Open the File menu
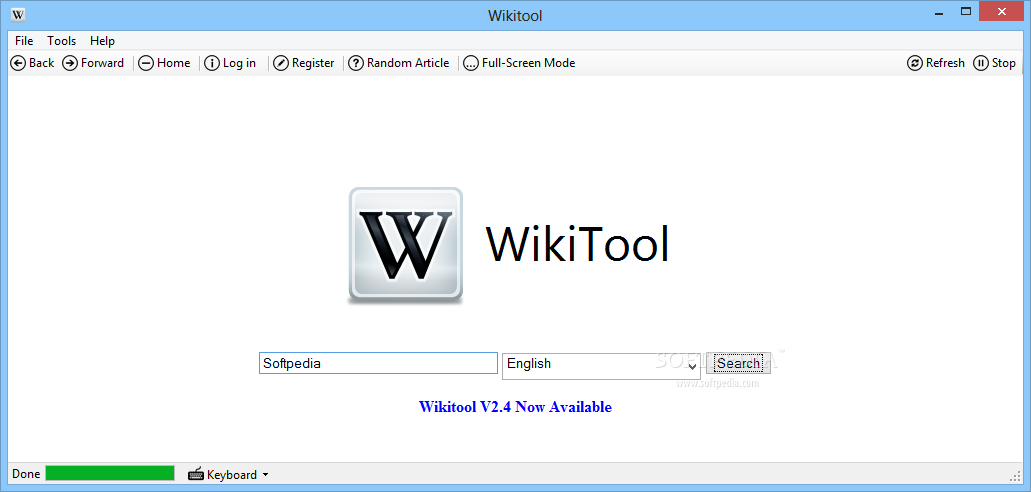The width and height of the screenshot is (1031, 492). pyautogui.click(x=24, y=41)
